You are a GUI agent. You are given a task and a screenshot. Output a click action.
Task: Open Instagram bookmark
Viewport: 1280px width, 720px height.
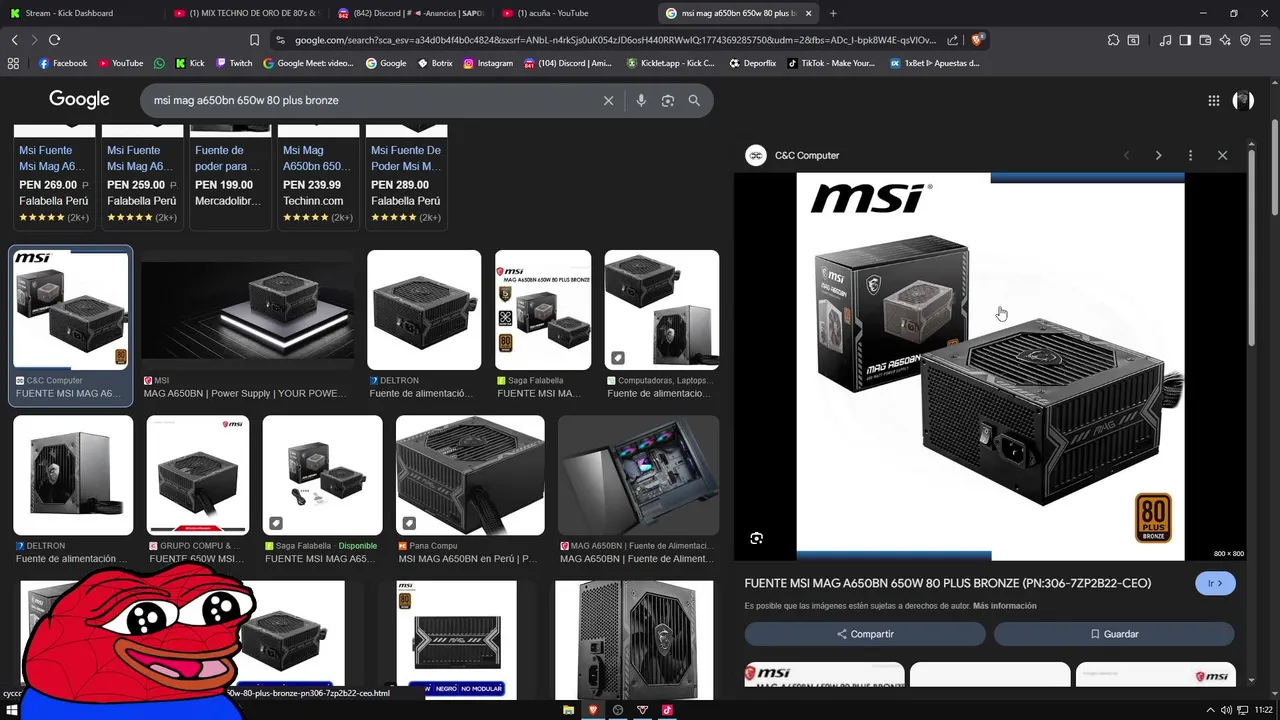[488, 63]
